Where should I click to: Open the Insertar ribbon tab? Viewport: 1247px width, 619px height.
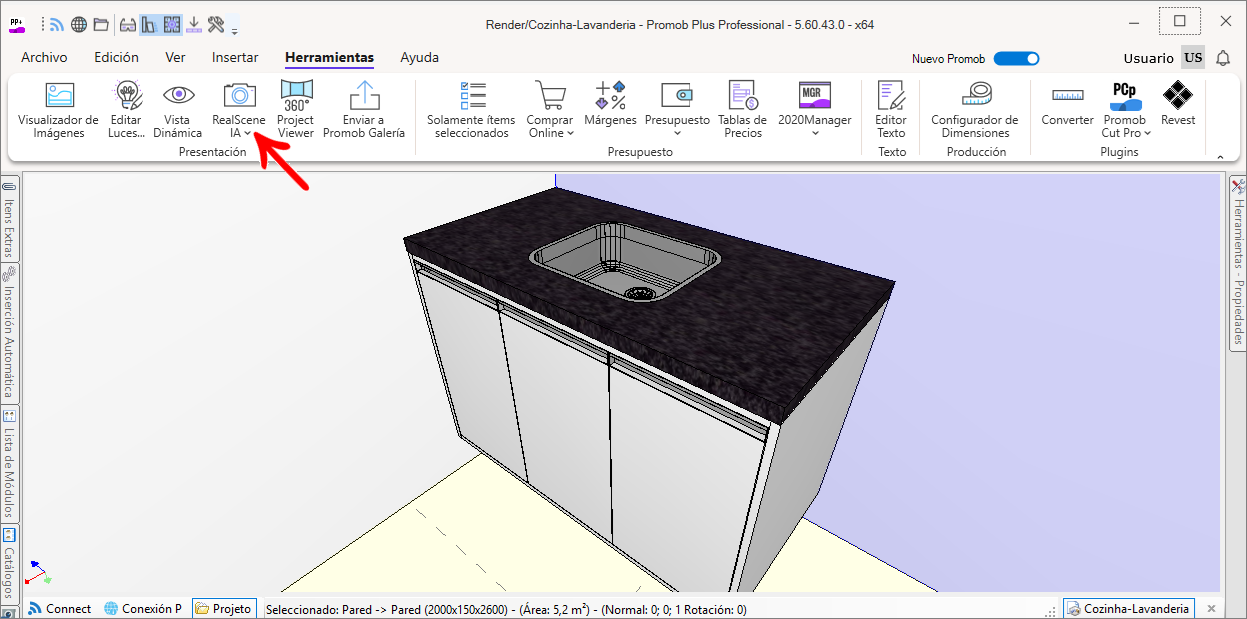(235, 58)
